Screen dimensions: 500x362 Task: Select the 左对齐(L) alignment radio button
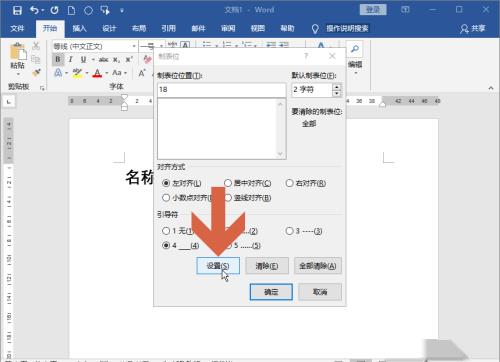[166, 183]
